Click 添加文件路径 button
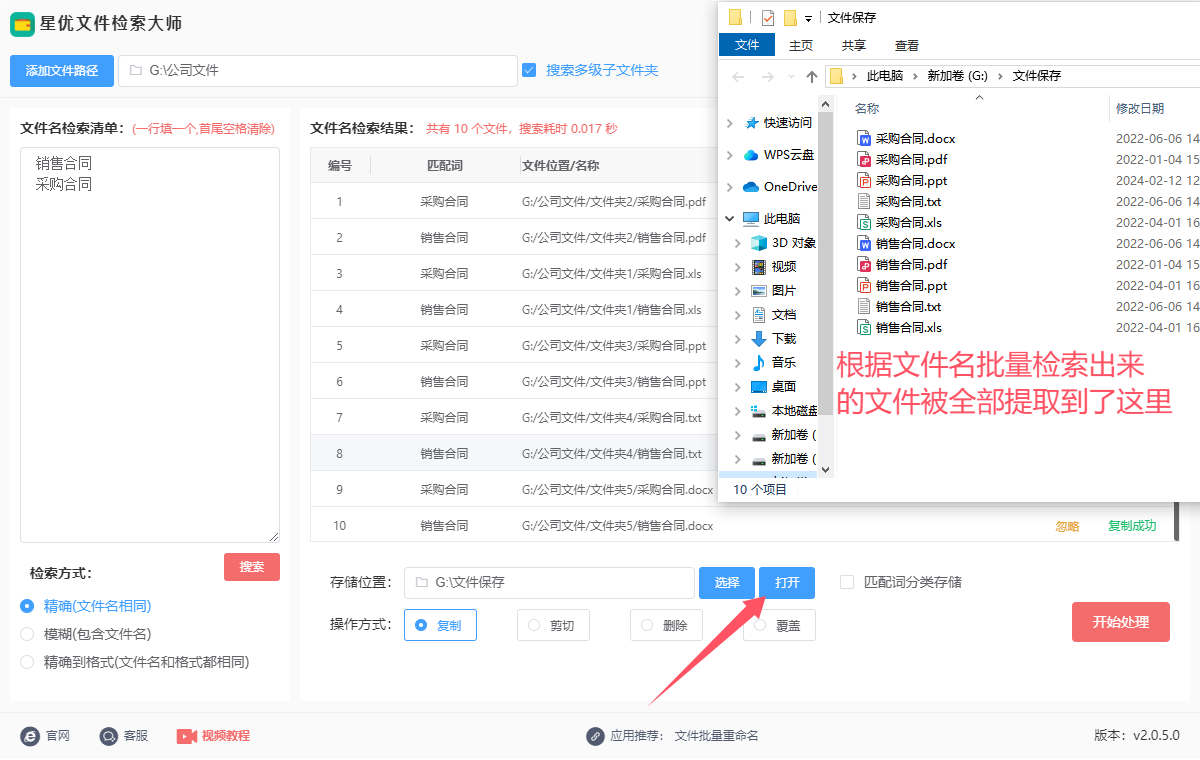This screenshot has height=760, width=1200. [x=62, y=71]
